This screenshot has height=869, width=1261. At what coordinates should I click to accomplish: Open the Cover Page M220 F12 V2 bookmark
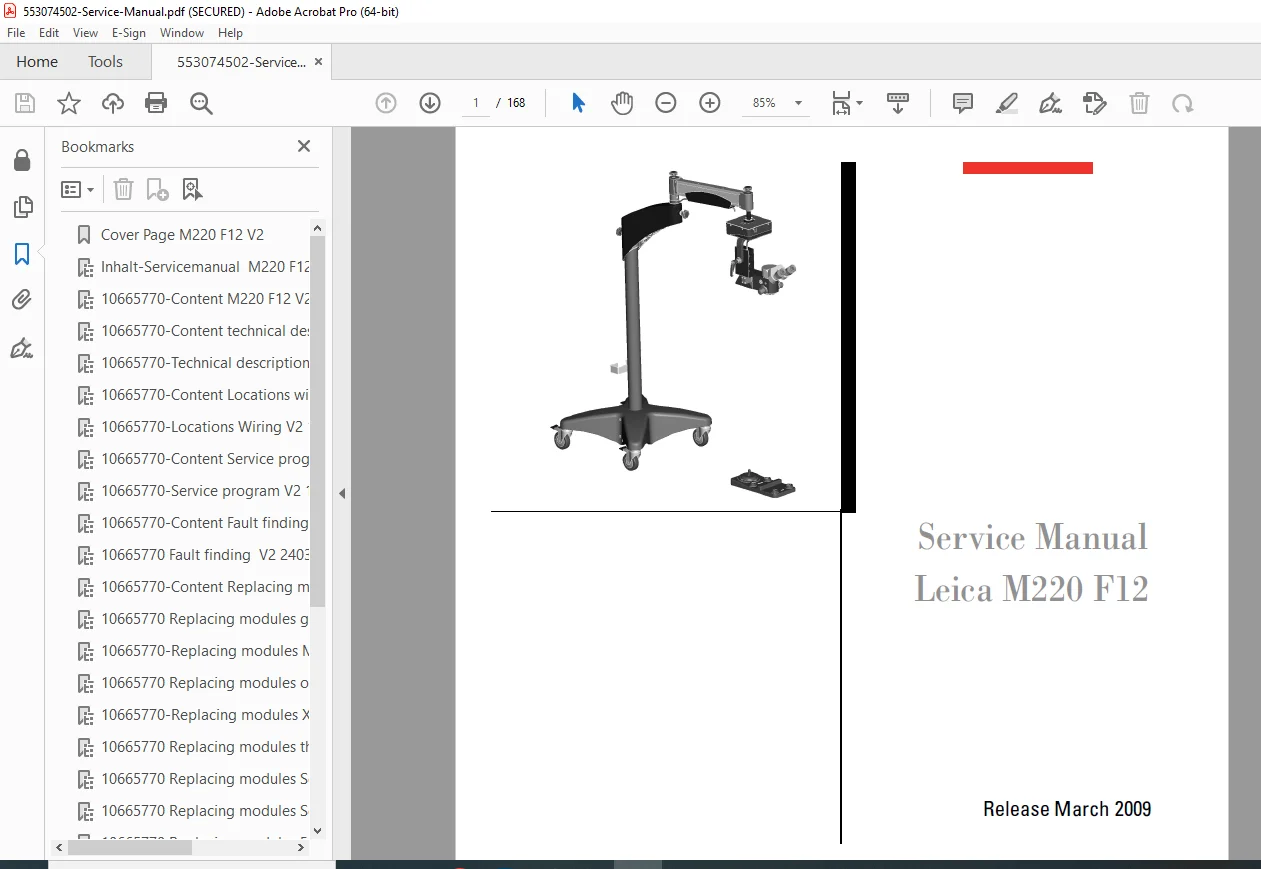182,235
